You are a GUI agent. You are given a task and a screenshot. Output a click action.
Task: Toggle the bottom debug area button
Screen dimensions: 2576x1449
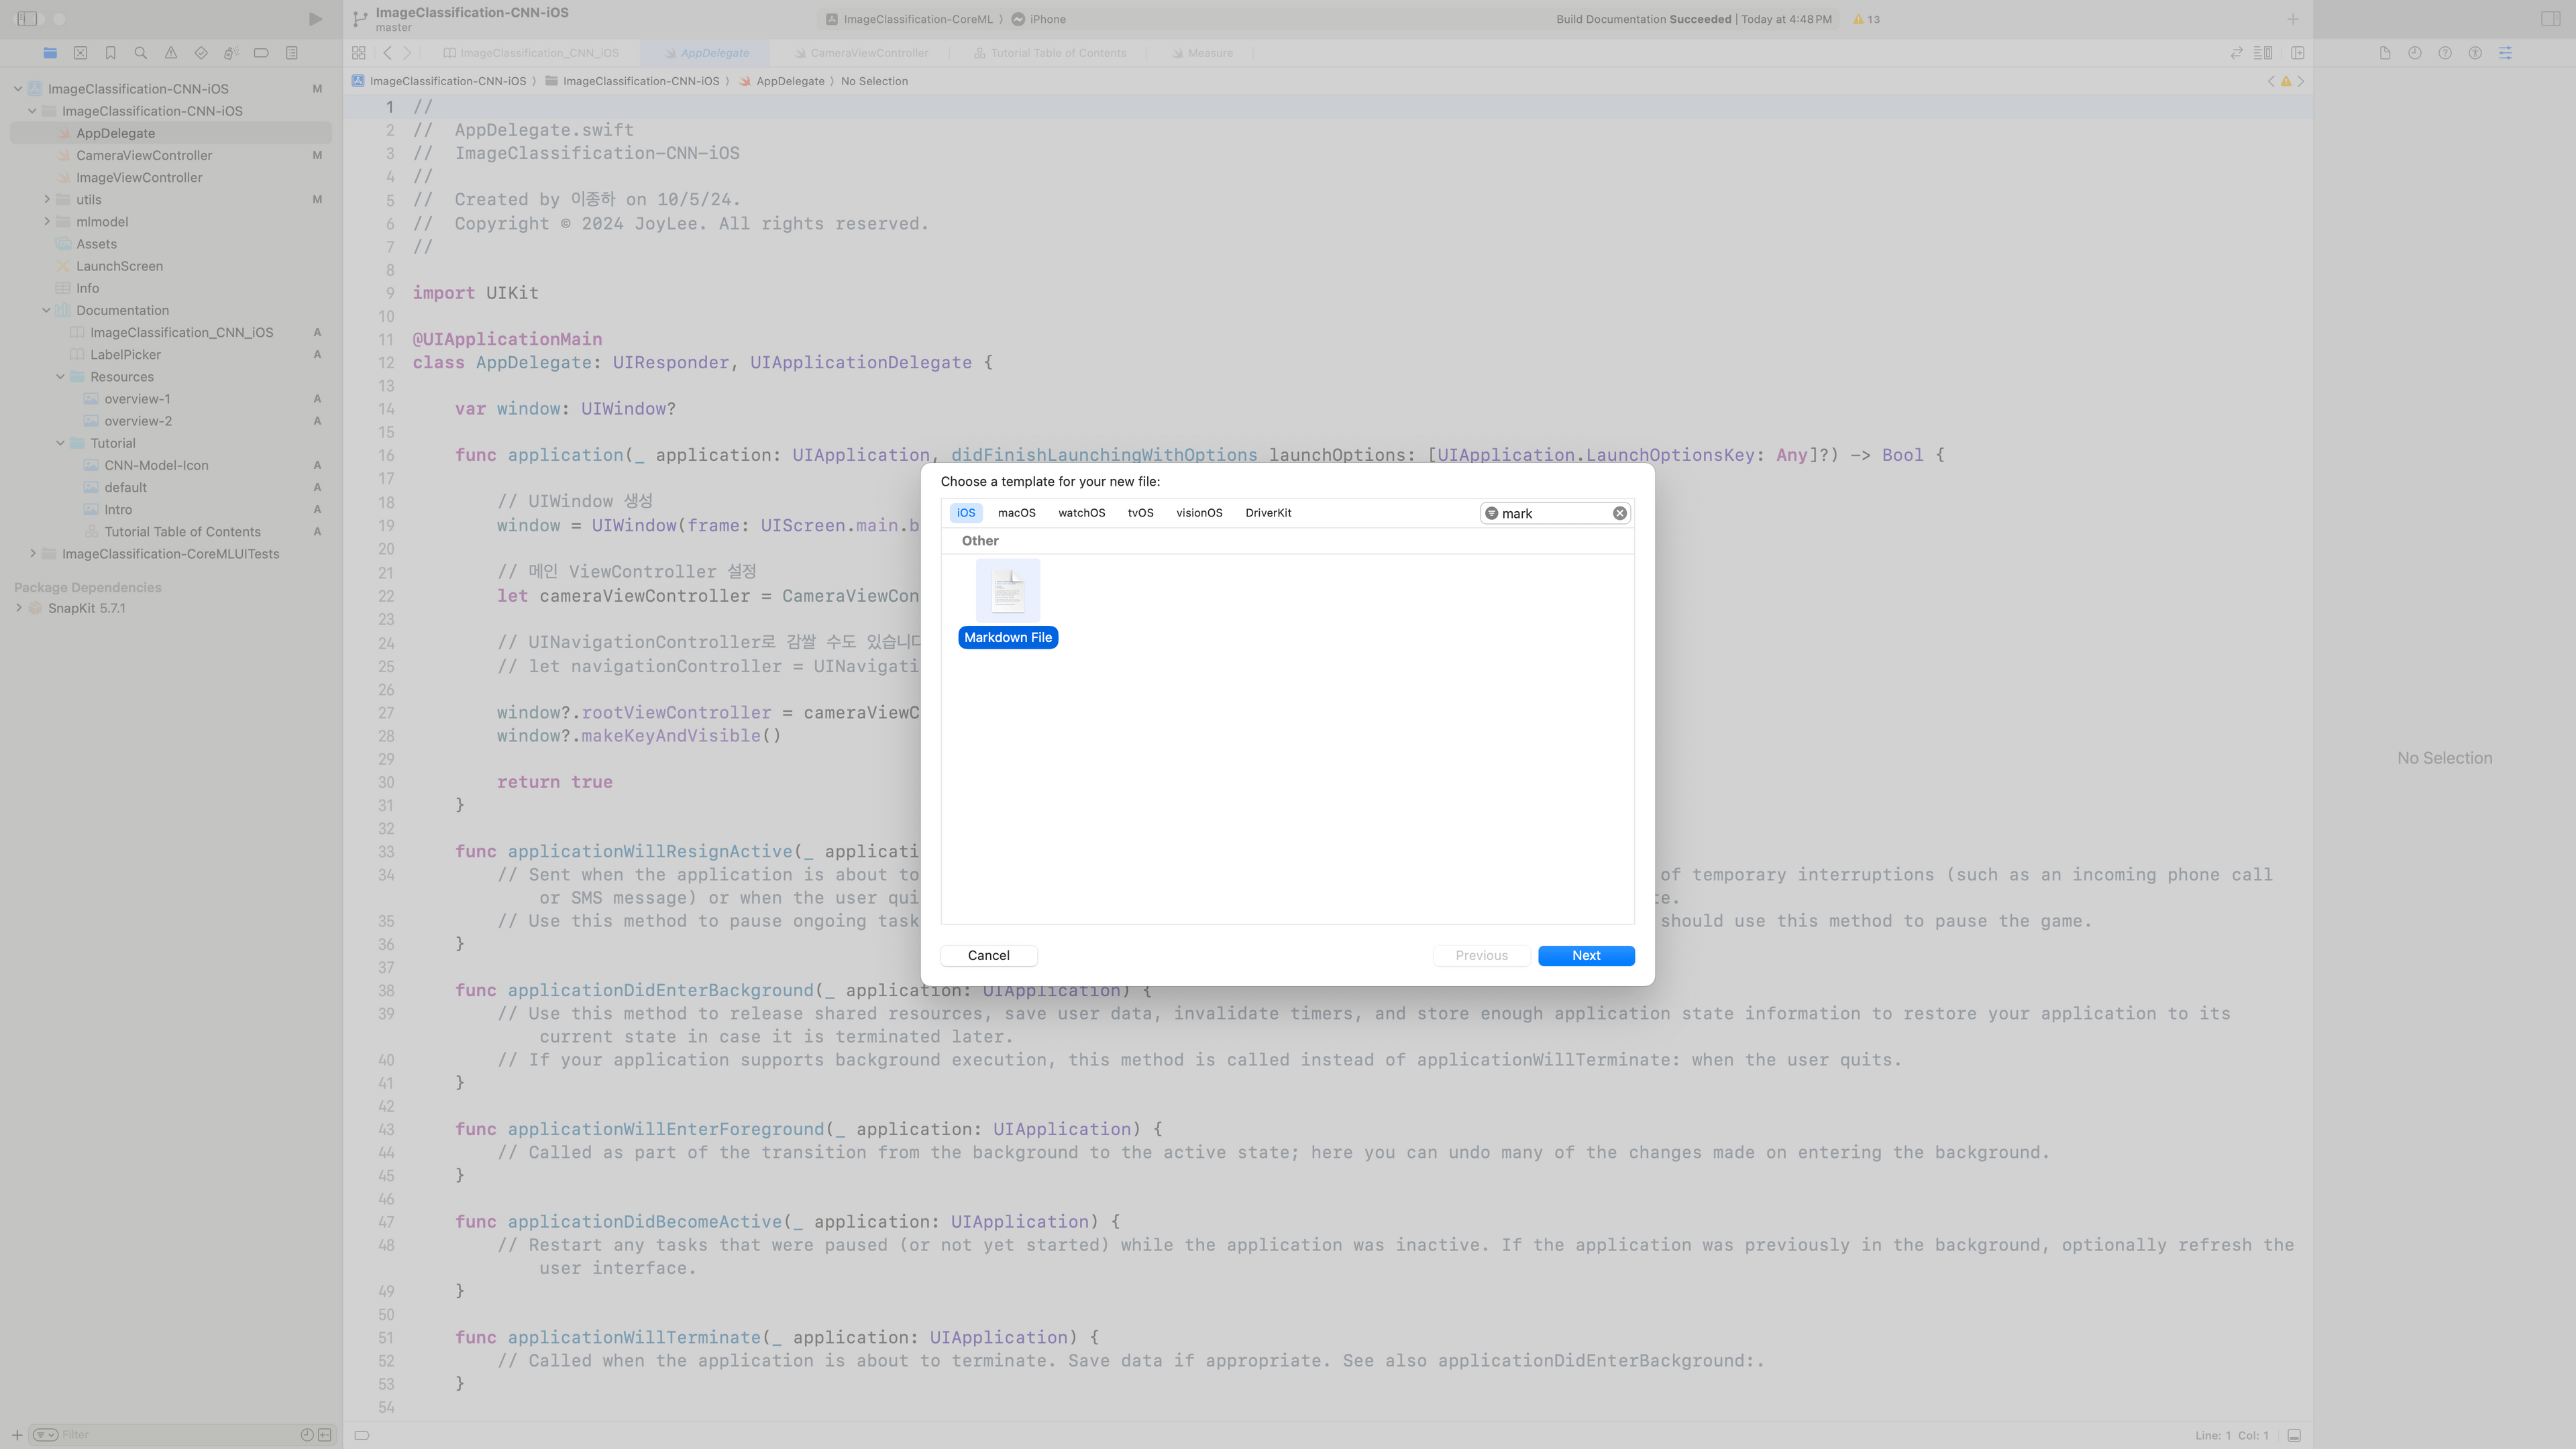pyautogui.click(x=2294, y=1435)
